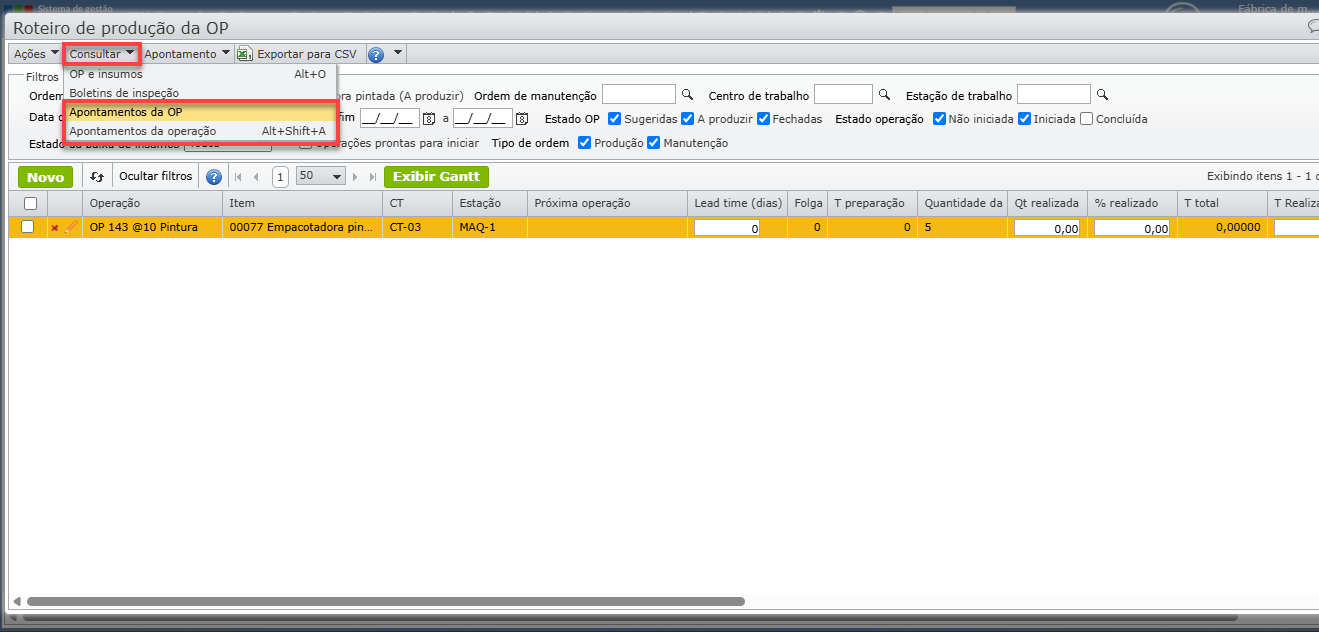Open the Ações menu
1319x632 pixels.
tap(36, 54)
